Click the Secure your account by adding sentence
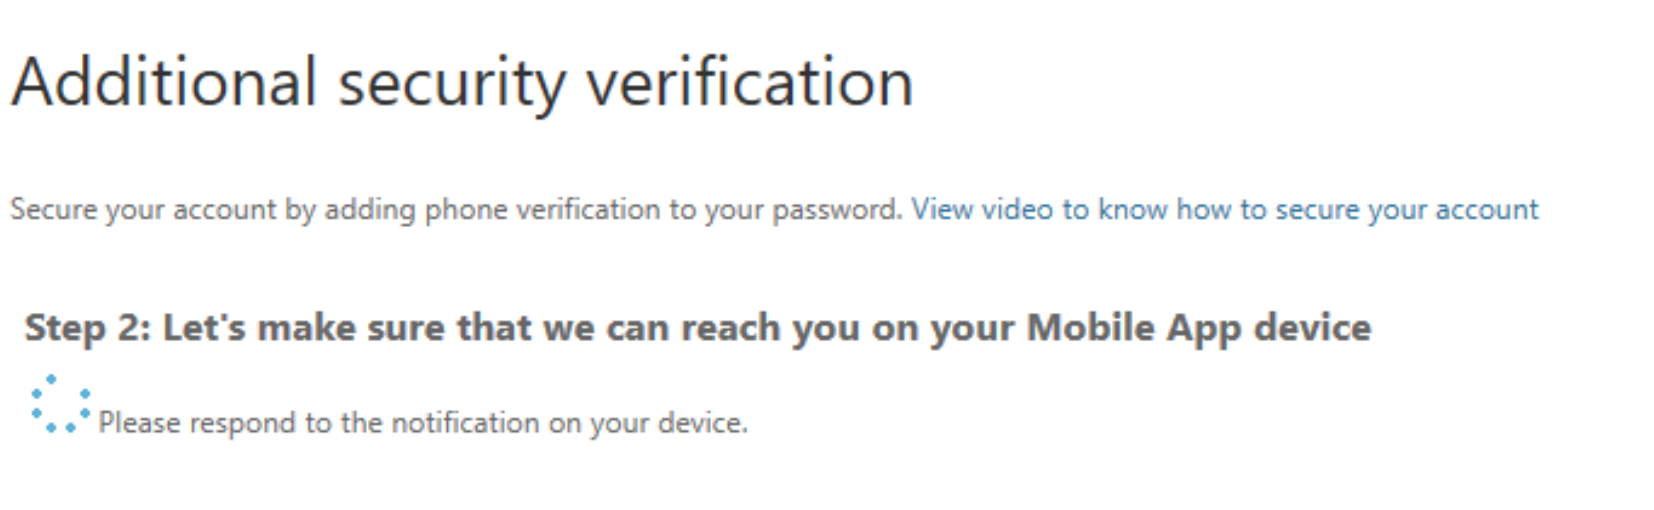This screenshot has width=1654, height=510. pos(456,210)
